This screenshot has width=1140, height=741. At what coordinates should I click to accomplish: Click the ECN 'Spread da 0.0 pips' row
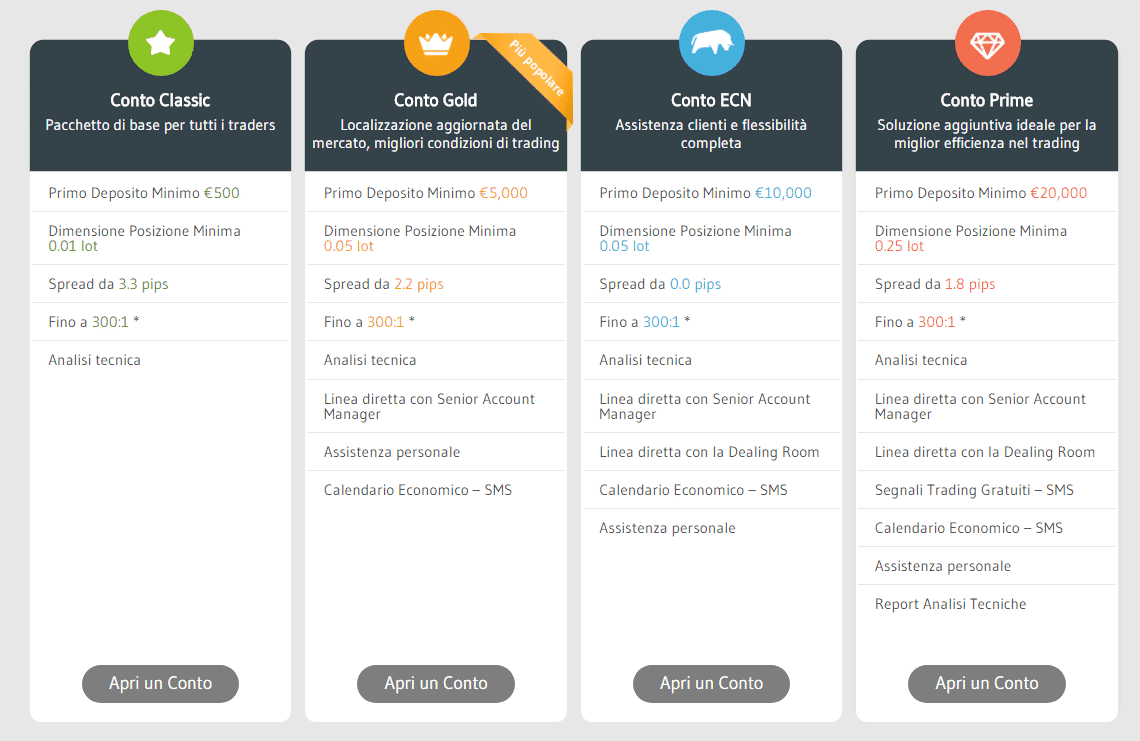[x=712, y=284]
